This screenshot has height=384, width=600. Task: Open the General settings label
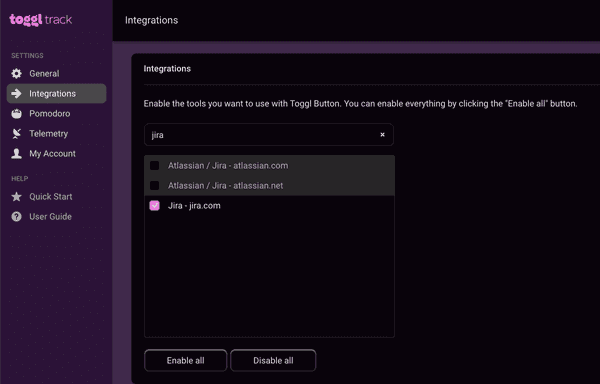coord(44,73)
